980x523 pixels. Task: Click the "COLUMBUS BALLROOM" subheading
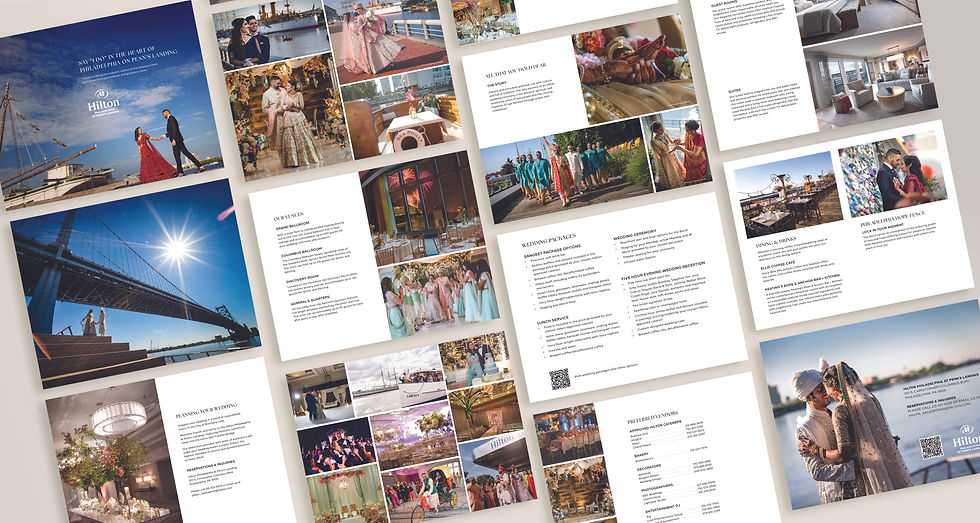click(301, 252)
